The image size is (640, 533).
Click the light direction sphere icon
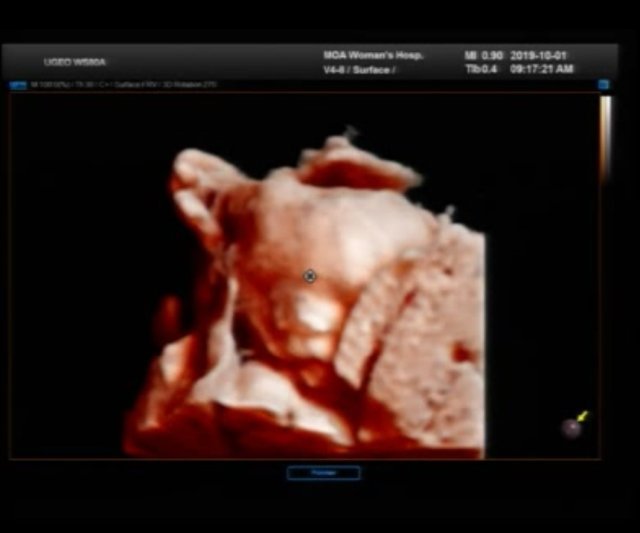[571, 428]
